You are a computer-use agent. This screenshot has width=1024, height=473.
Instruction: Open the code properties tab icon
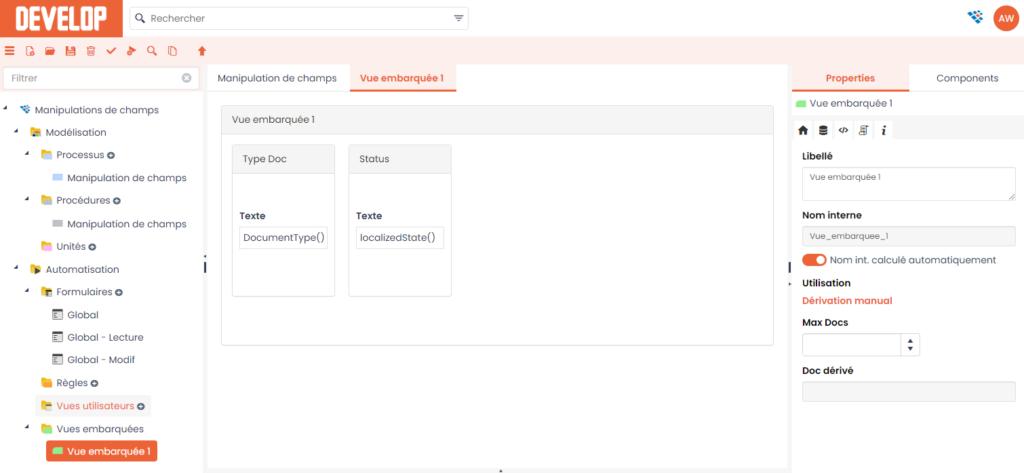point(843,130)
